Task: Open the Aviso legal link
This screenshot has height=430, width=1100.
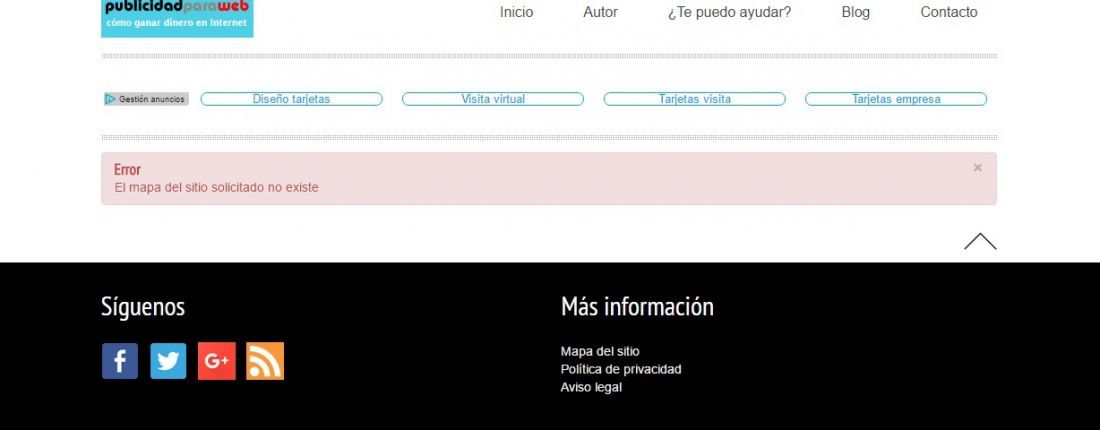Action: point(591,387)
